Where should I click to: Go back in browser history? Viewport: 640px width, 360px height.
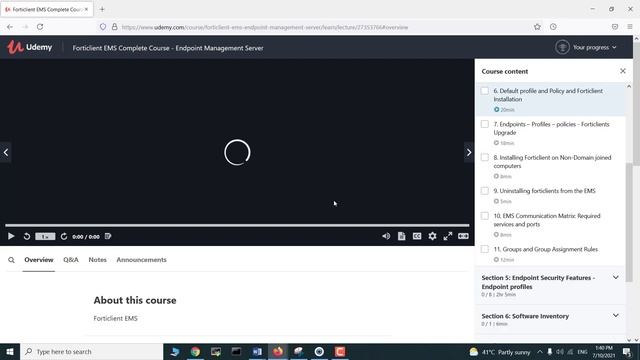10,27
